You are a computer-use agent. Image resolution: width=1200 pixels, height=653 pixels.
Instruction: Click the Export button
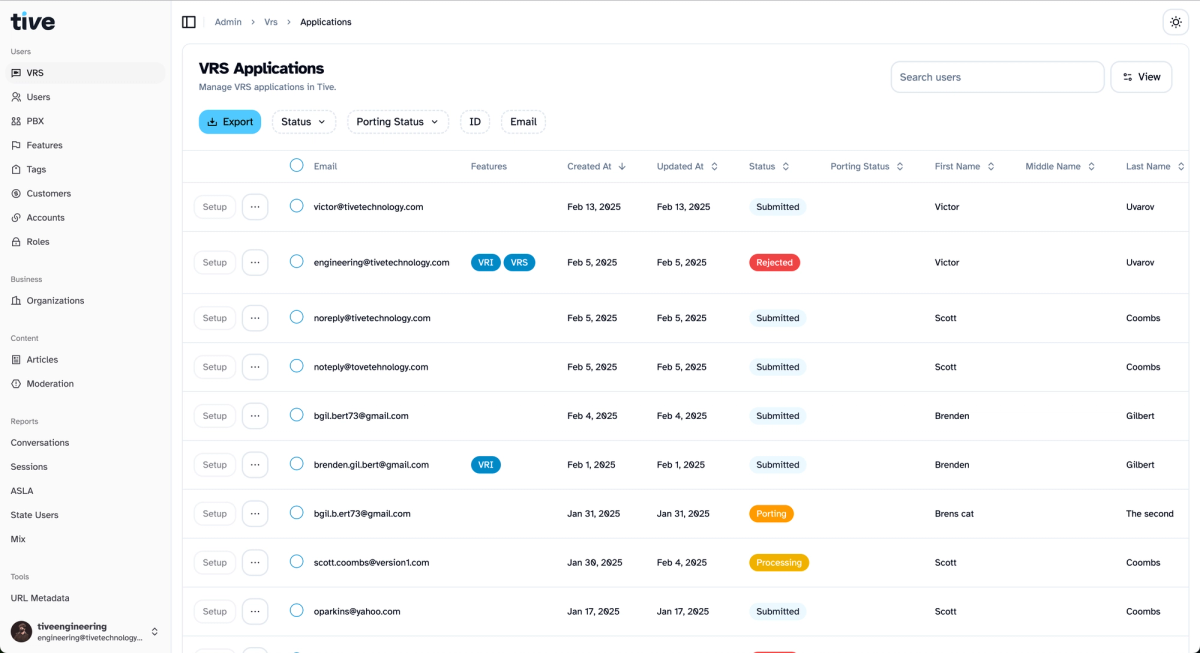(x=229, y=120)
